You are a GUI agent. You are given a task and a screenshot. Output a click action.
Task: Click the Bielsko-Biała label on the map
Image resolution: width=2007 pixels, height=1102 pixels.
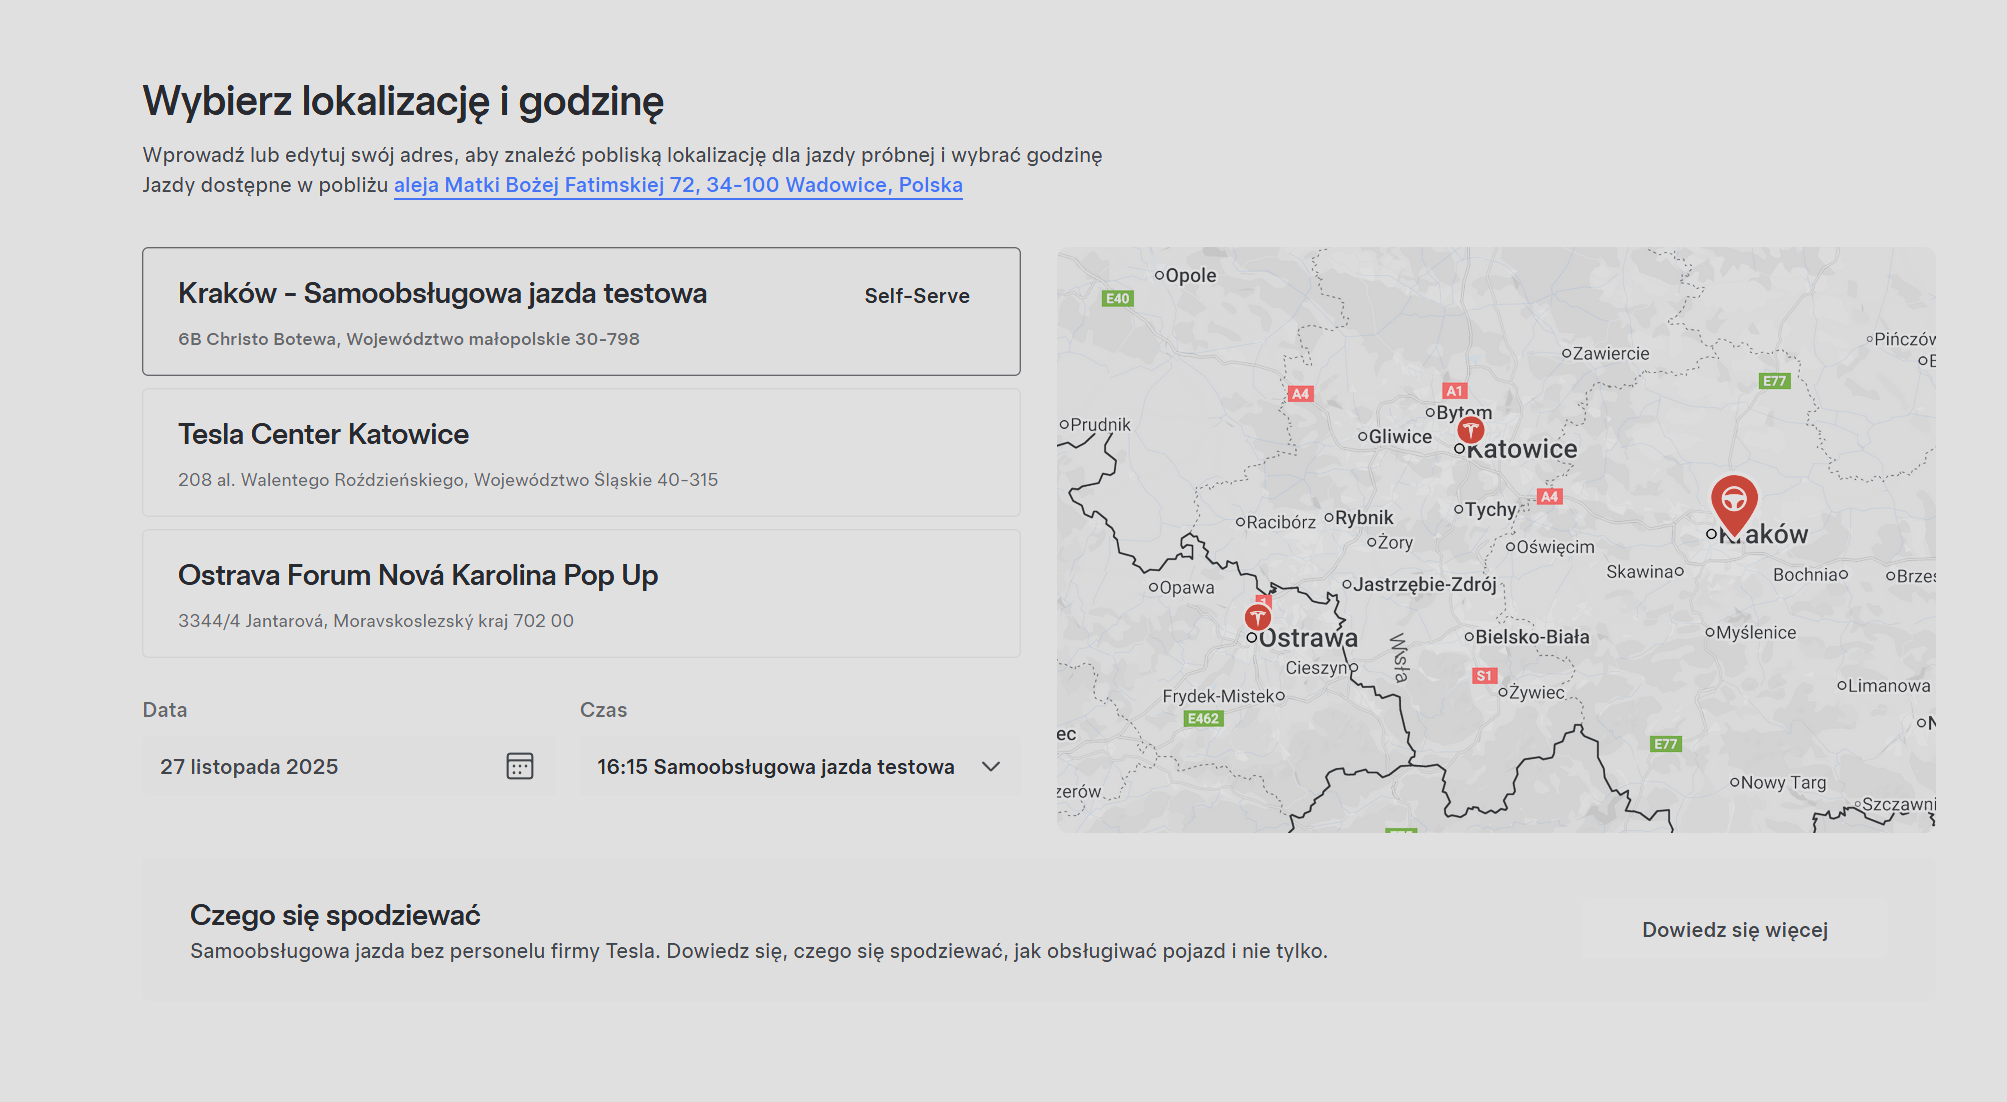tap(1531, 637)
